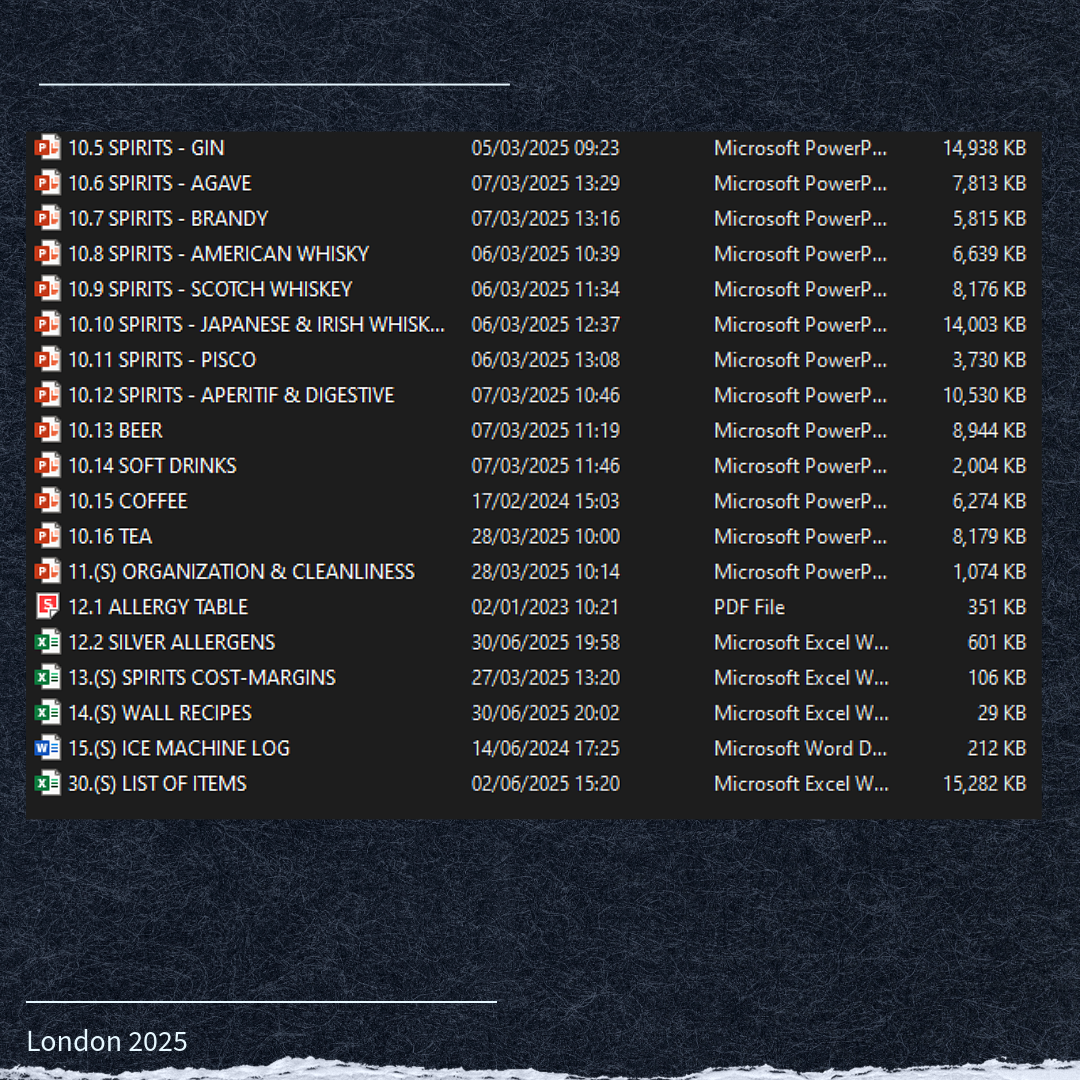The image size is (1080, 1080).
Task: Click the Word icon beside 15.(S) ICE MACHINE LOG
Action: 48,748
